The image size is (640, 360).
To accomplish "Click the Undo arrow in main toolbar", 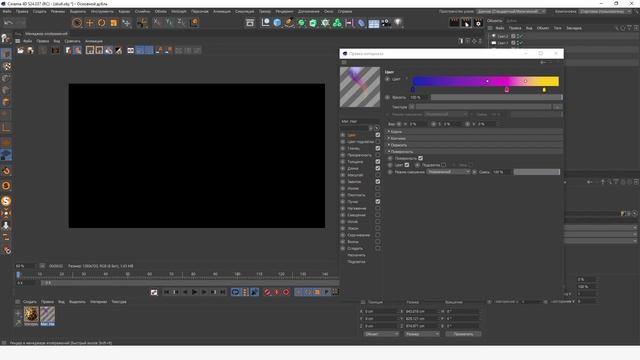I will 8,23.
